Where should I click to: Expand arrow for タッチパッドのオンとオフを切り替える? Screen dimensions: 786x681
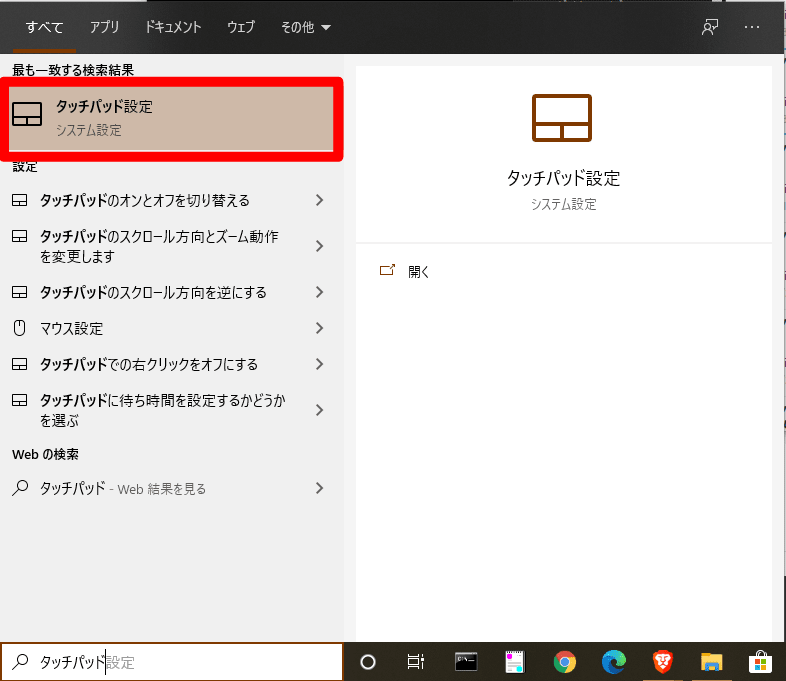pyautogui.click(x=319, y=200)
